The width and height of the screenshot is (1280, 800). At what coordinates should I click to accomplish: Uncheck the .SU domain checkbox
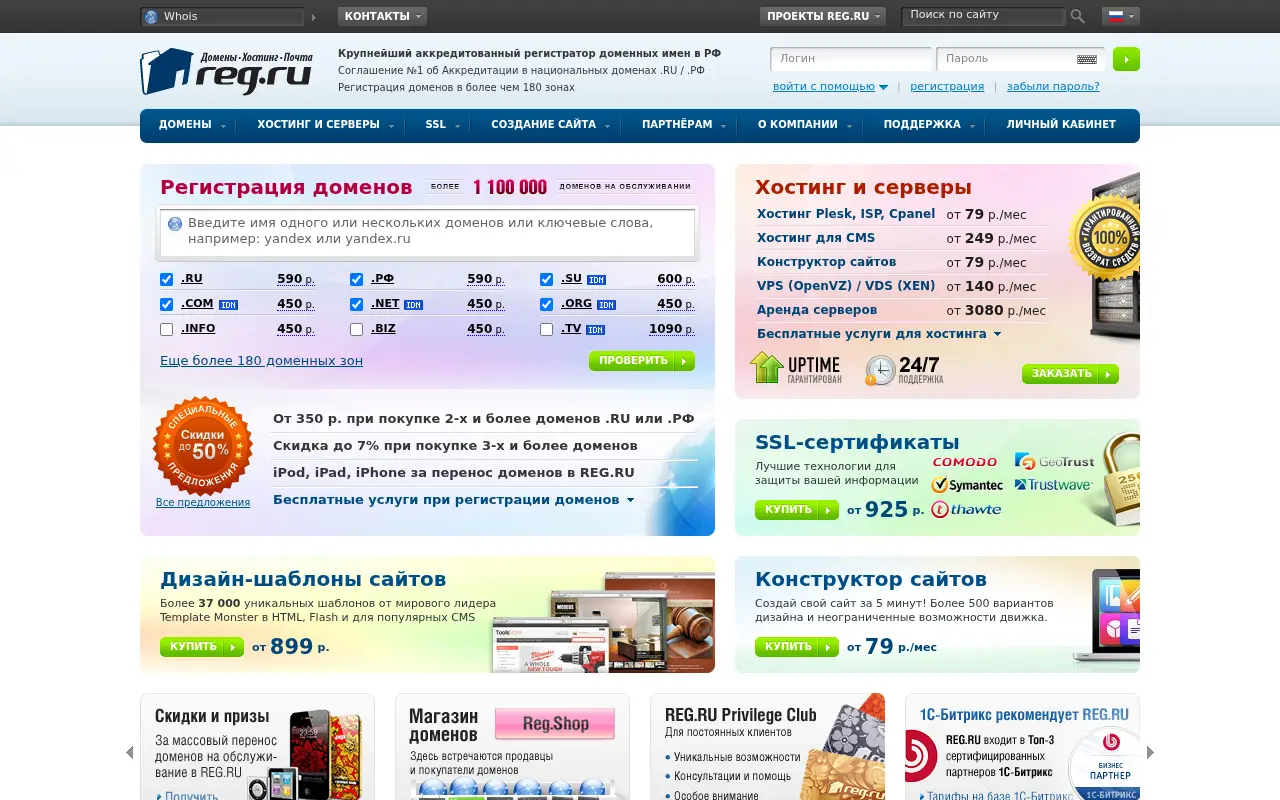(547, 279)
